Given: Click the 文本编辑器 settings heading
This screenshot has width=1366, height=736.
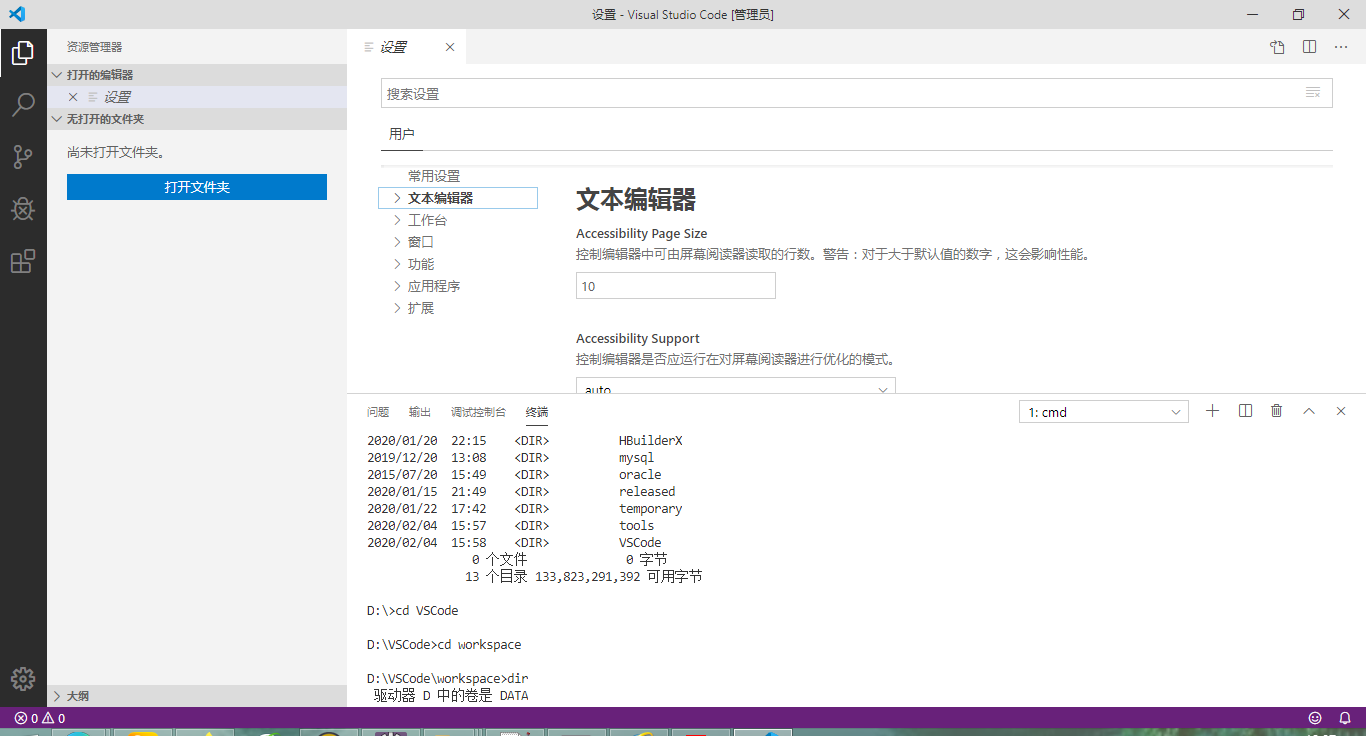Looking at the screenshot, I should pos(636,199).
